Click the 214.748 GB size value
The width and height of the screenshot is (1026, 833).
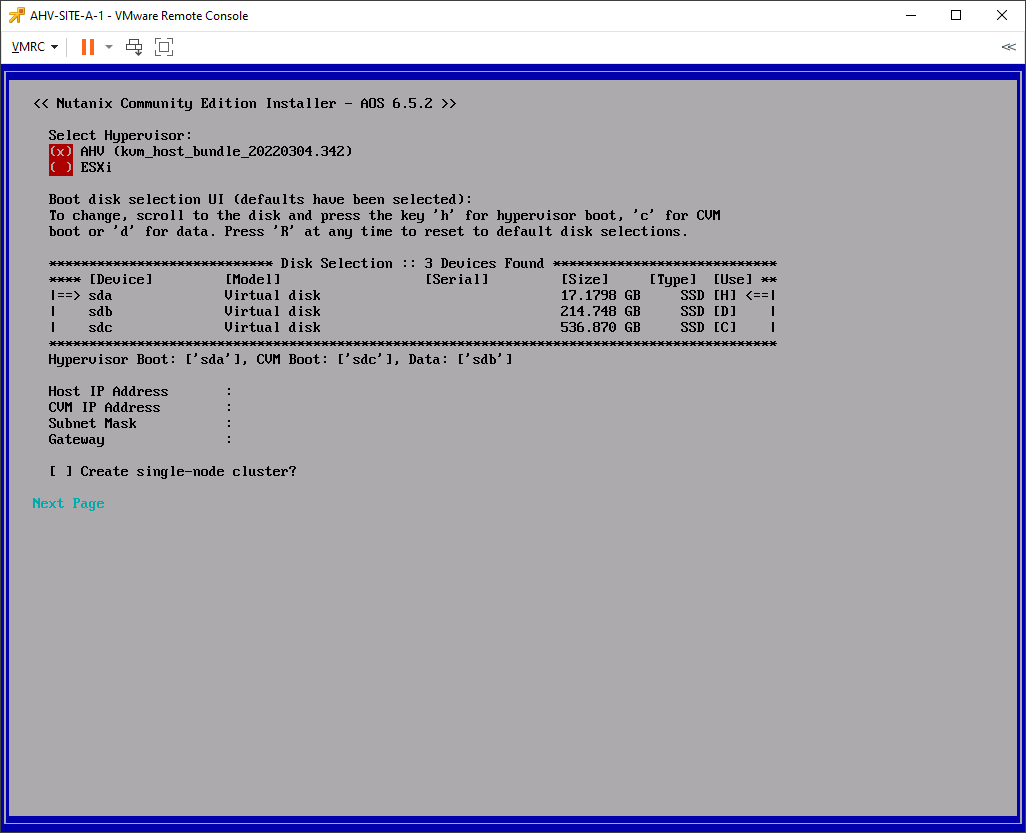tap(600, 311)
